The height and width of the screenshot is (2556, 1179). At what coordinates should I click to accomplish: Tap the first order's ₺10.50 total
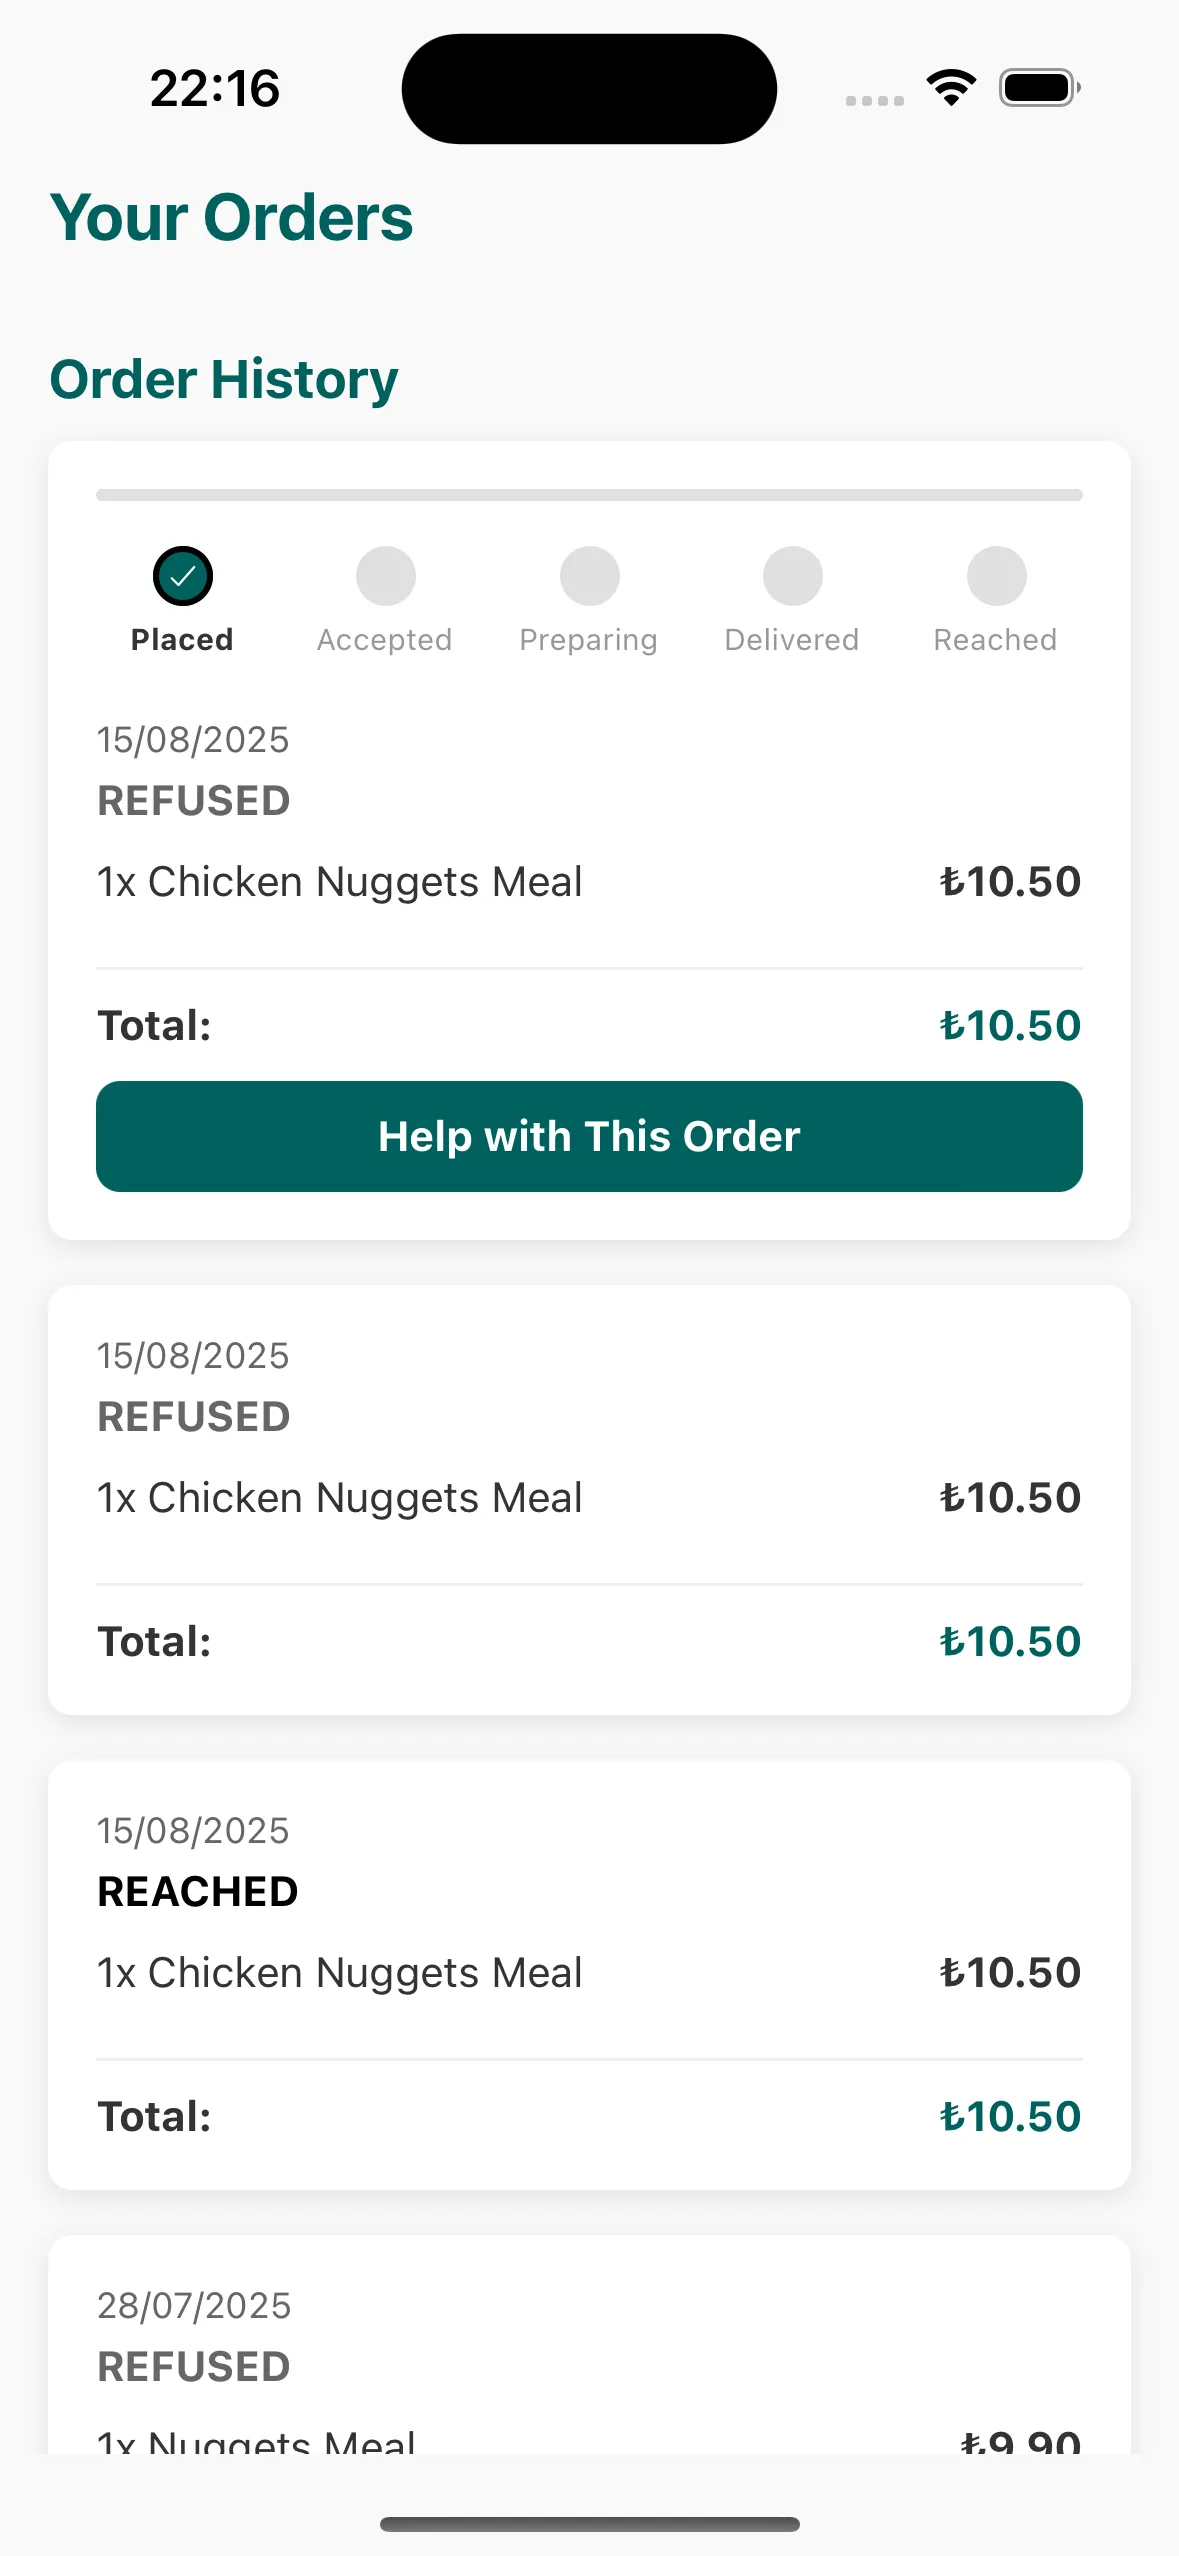(1009, 1026)
